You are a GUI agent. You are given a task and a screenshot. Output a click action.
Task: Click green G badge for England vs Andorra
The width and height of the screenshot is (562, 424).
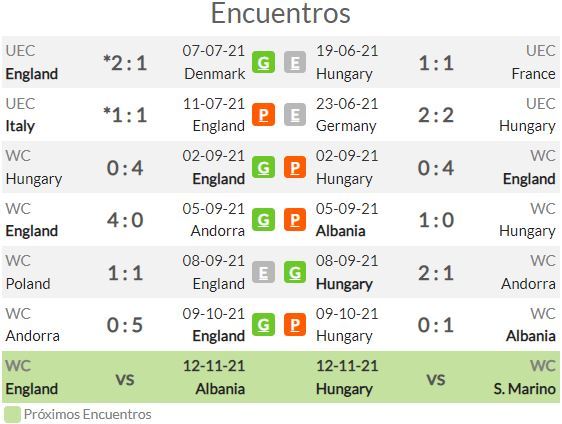tap(263, 220)
